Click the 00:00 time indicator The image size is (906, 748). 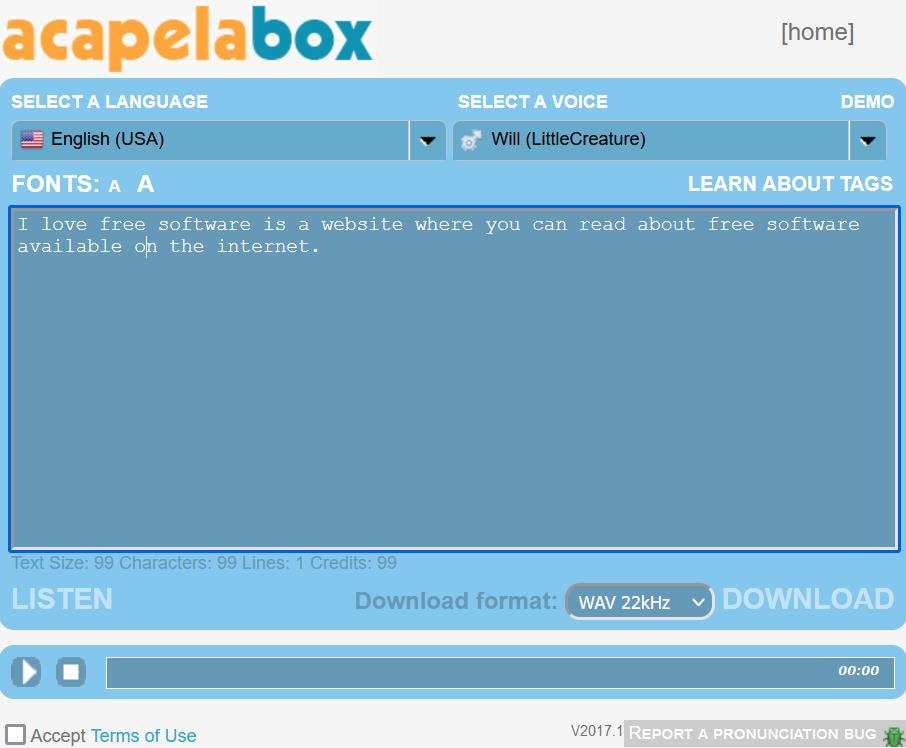pos(858,671)
